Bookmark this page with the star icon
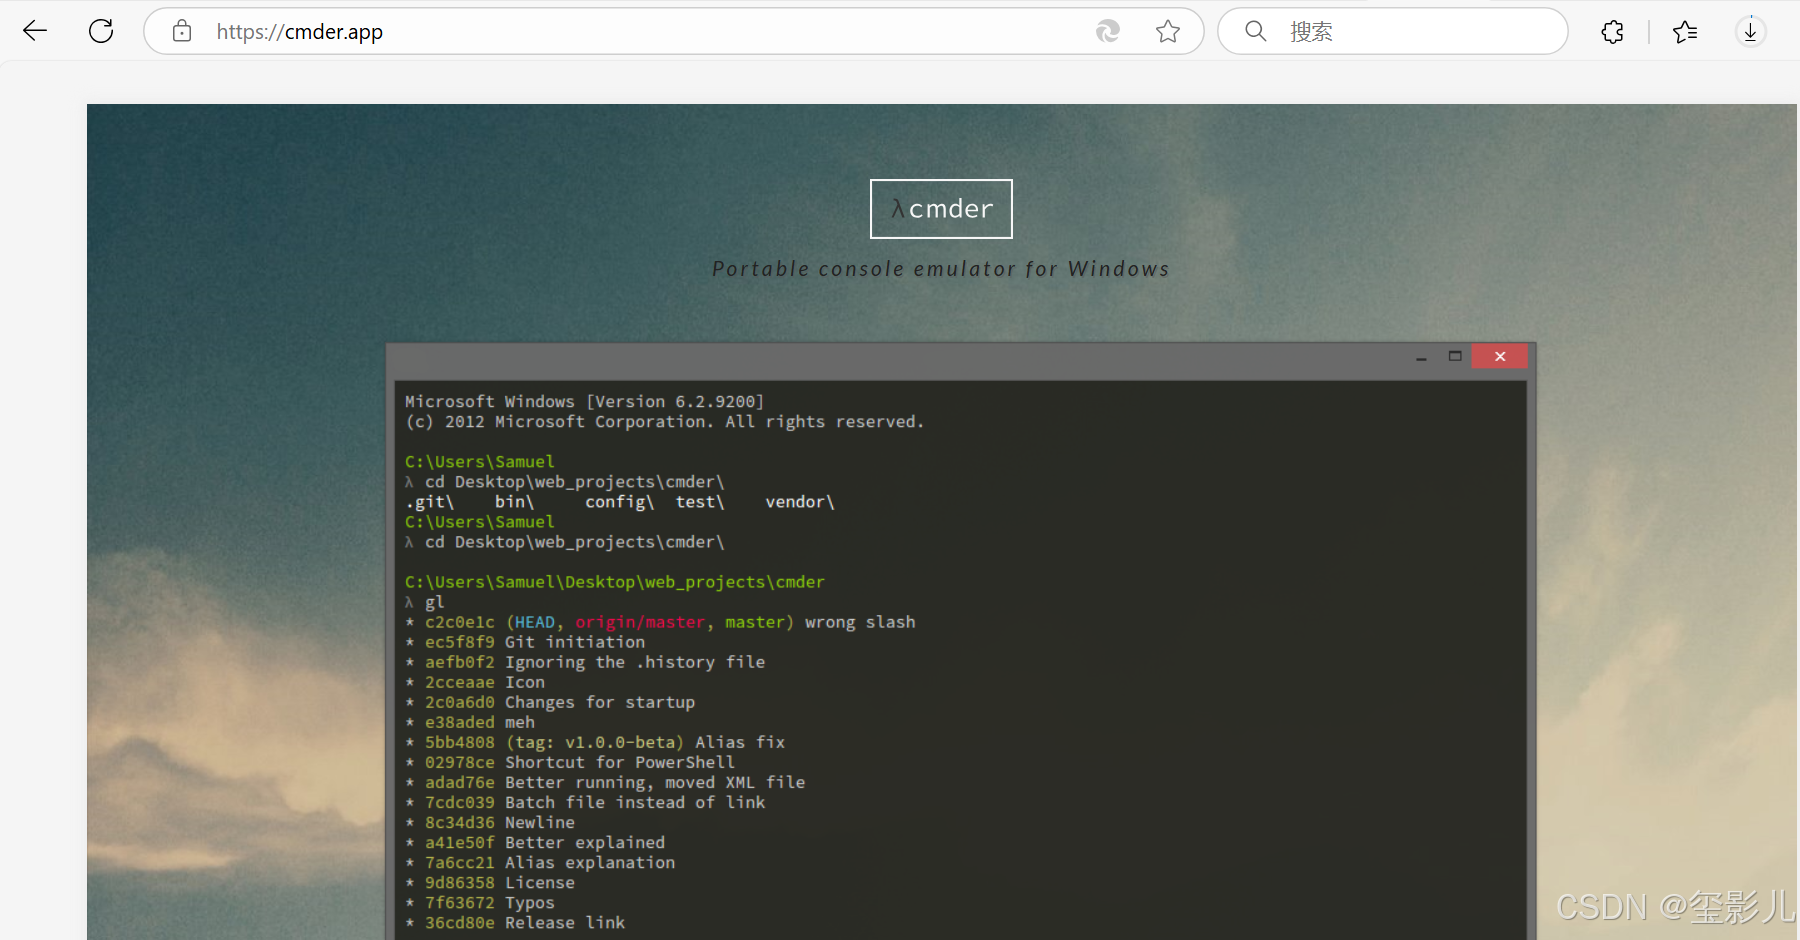Image resolution: width=1800 pixels, height=940 pixels. (x=1168, y=32)
